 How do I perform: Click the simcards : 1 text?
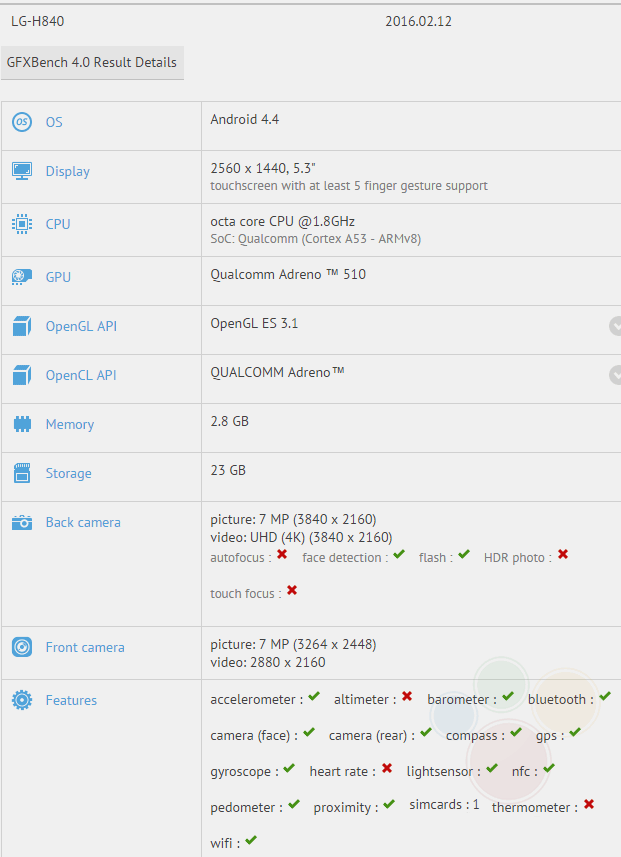(444, 805)
